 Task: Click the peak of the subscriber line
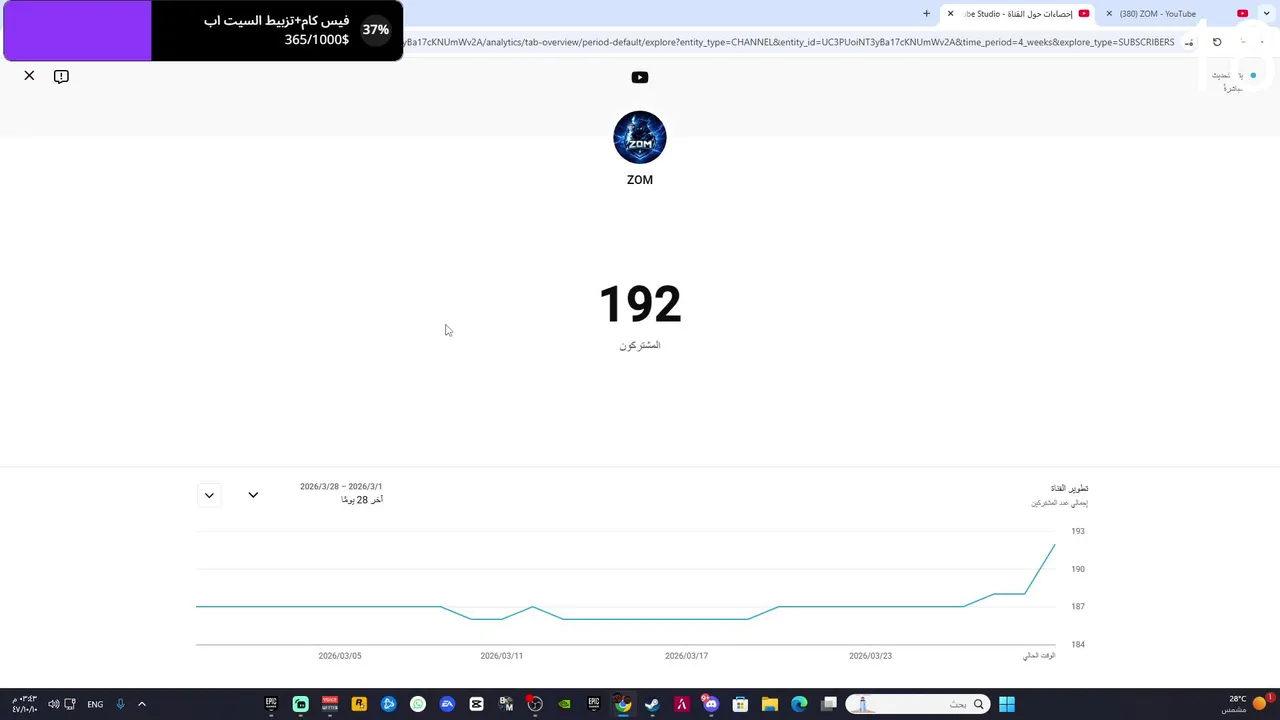point(1054,545)
